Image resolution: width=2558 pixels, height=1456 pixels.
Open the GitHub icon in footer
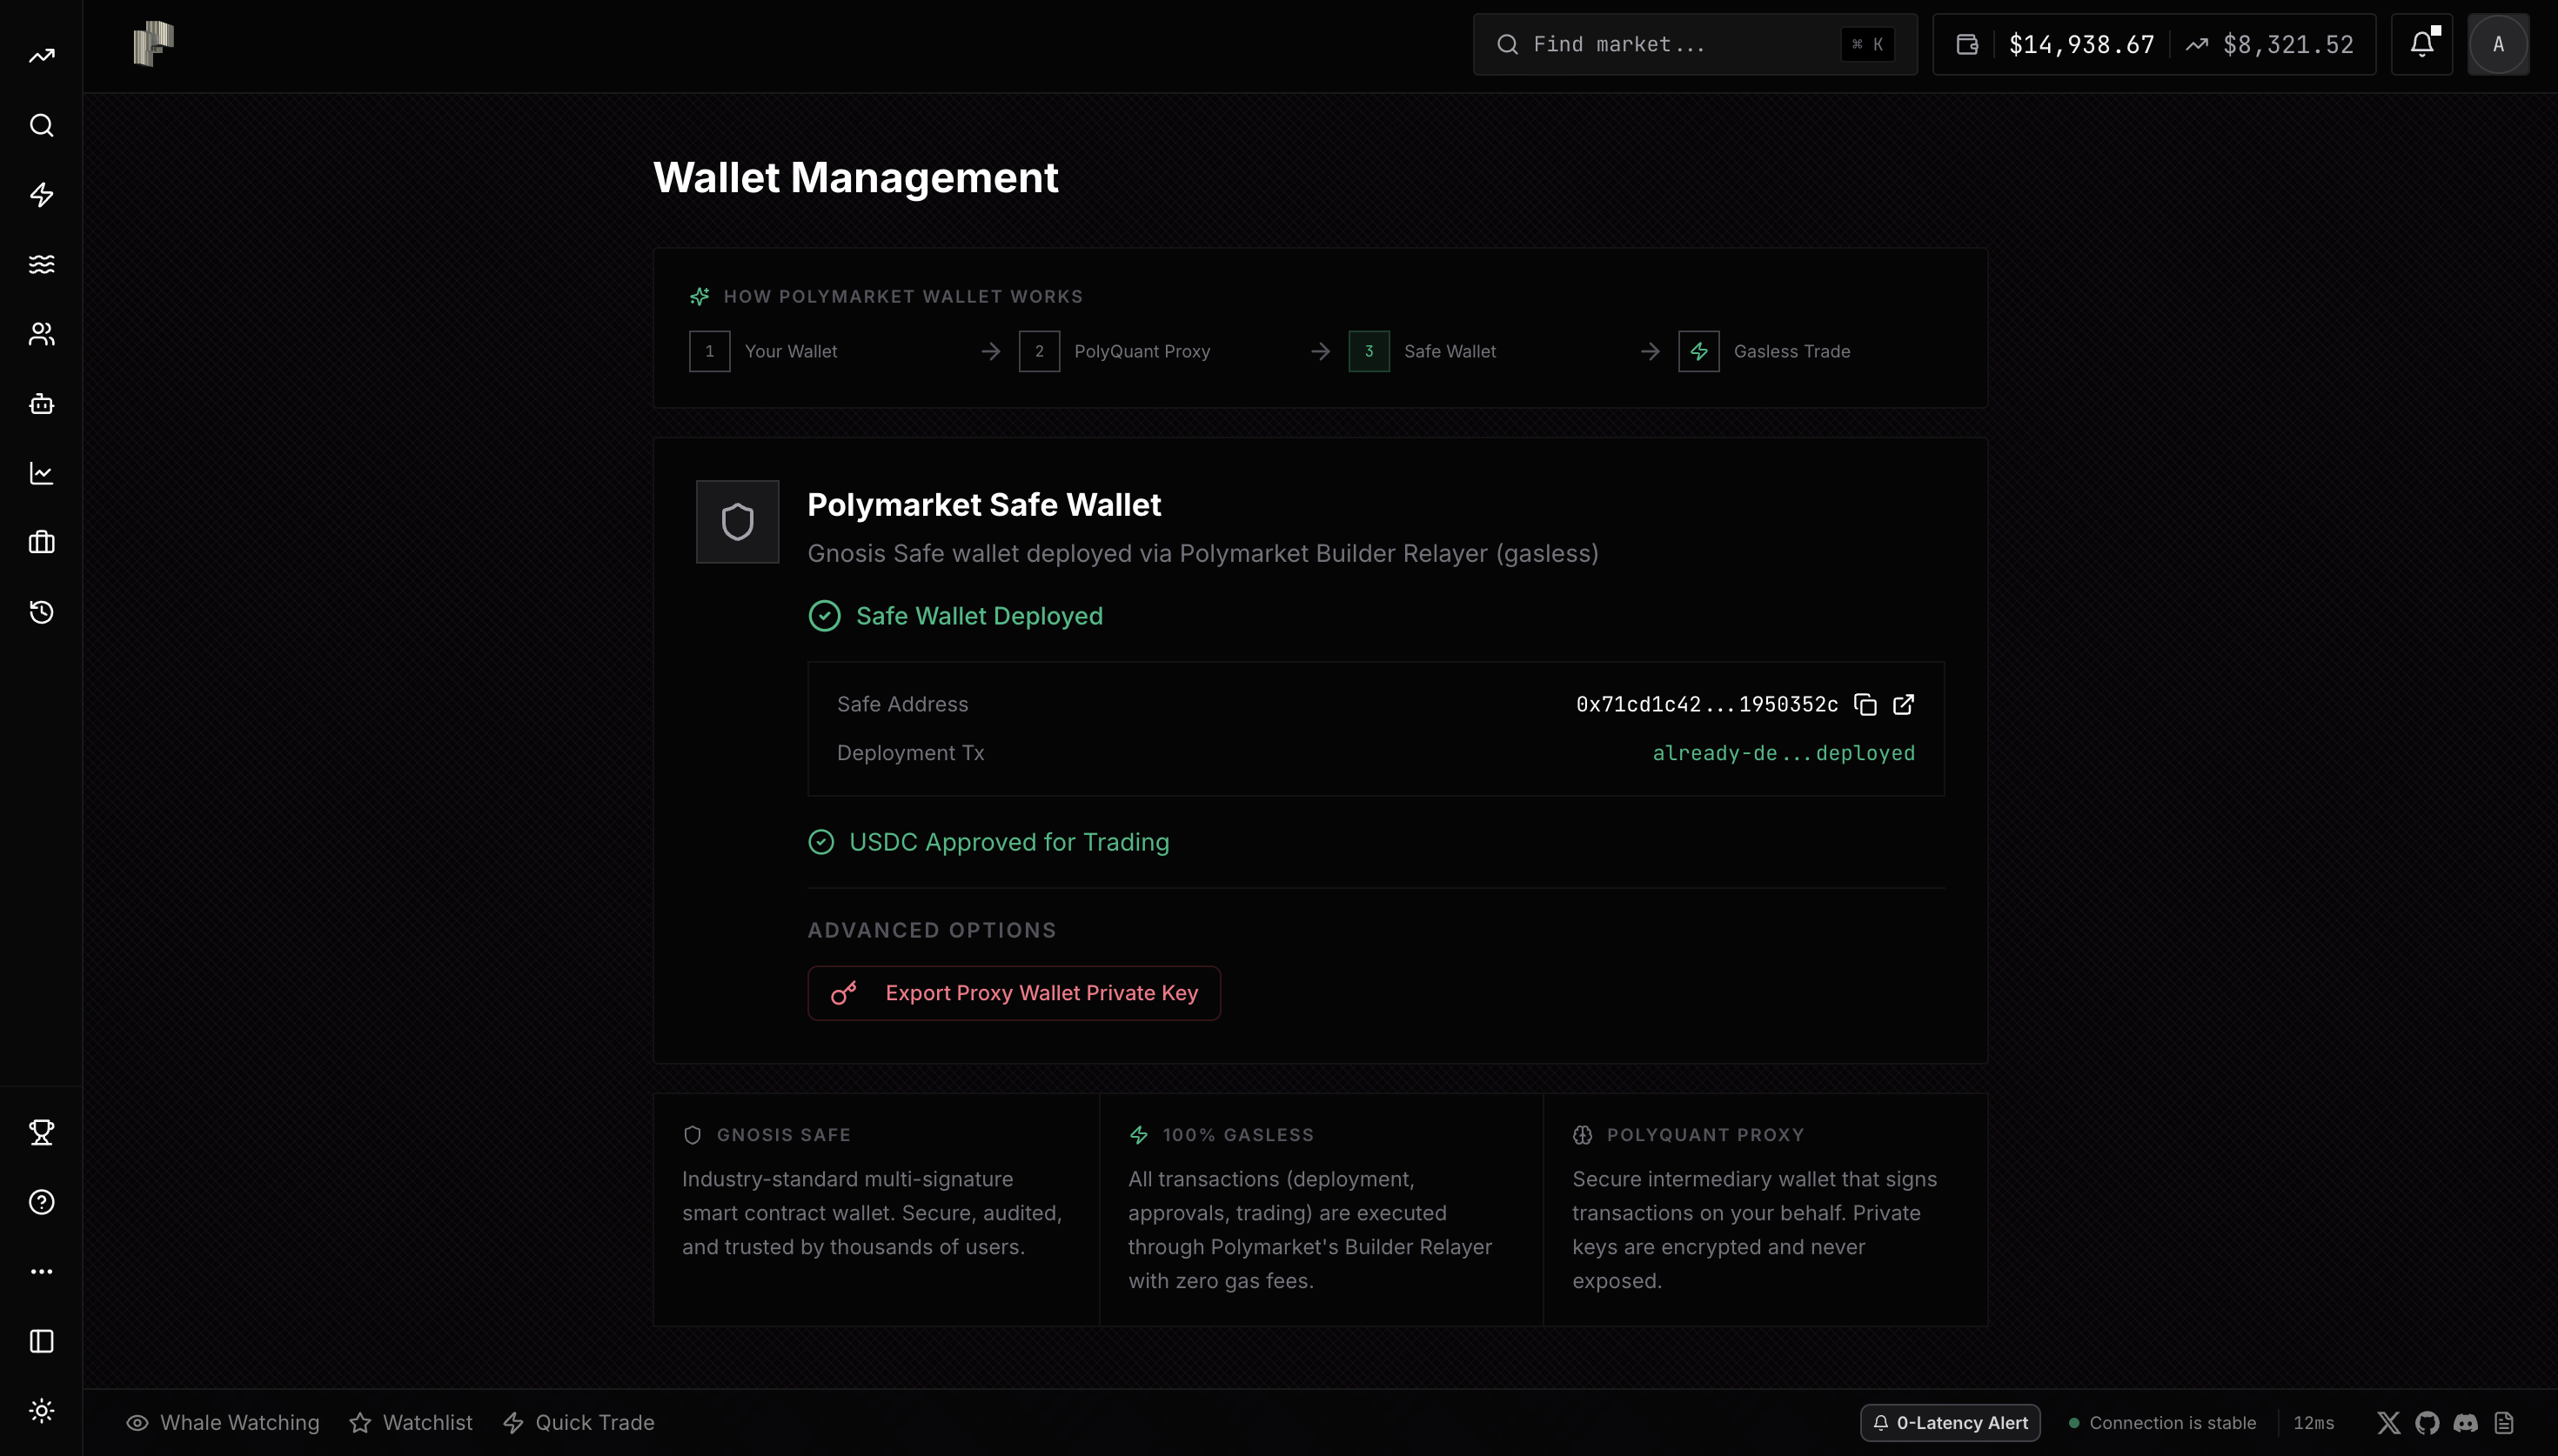click(2427, 1423)
